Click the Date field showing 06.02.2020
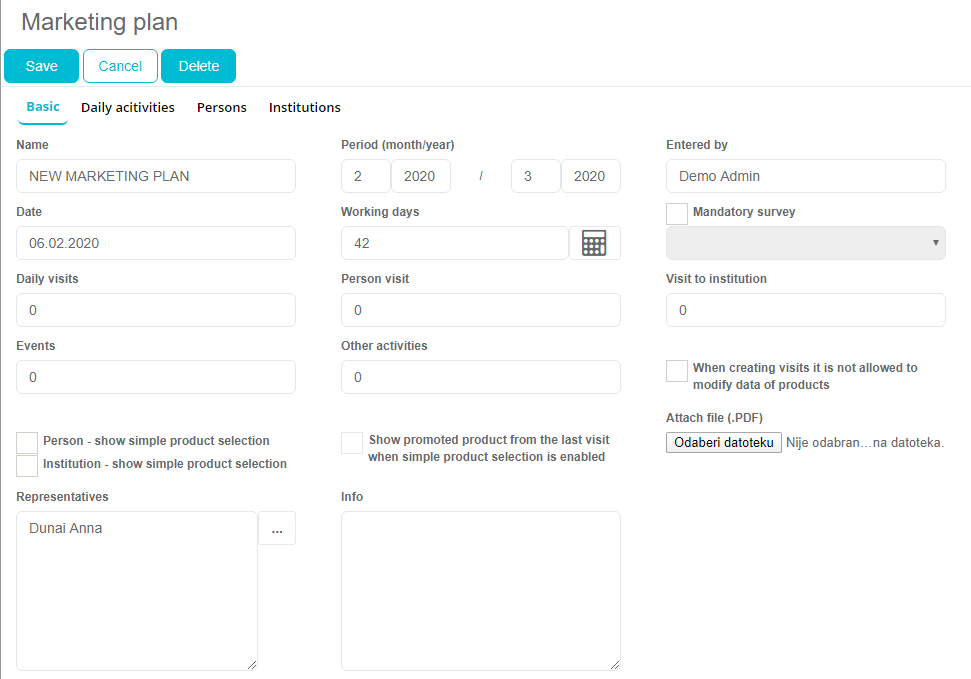Screen dimensions: 971x679 coord(156,243)
